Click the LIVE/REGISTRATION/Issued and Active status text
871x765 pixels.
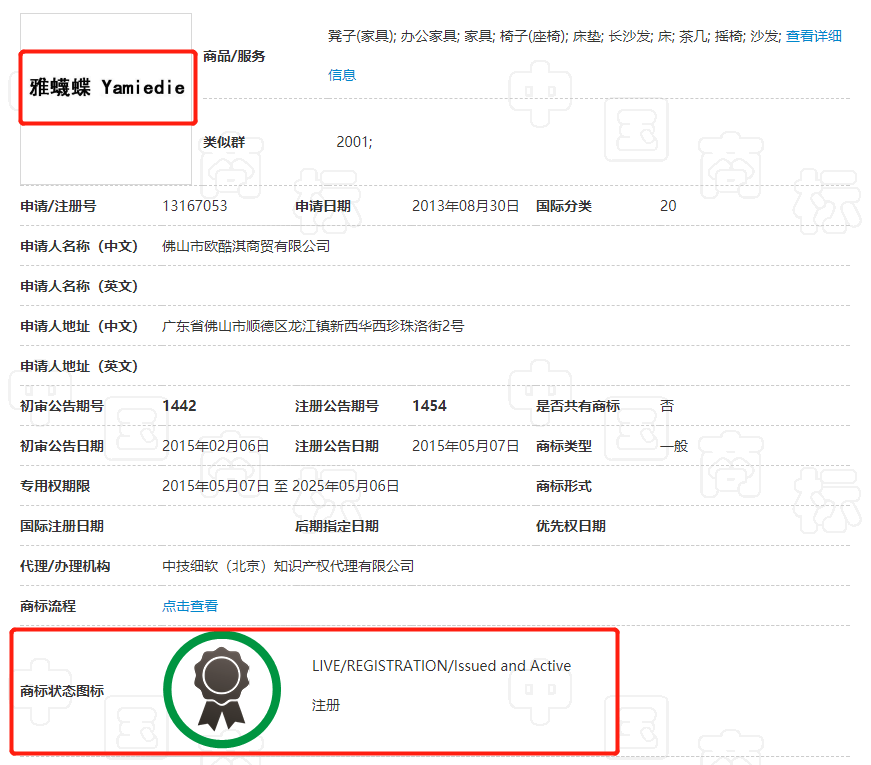[442, 666]
